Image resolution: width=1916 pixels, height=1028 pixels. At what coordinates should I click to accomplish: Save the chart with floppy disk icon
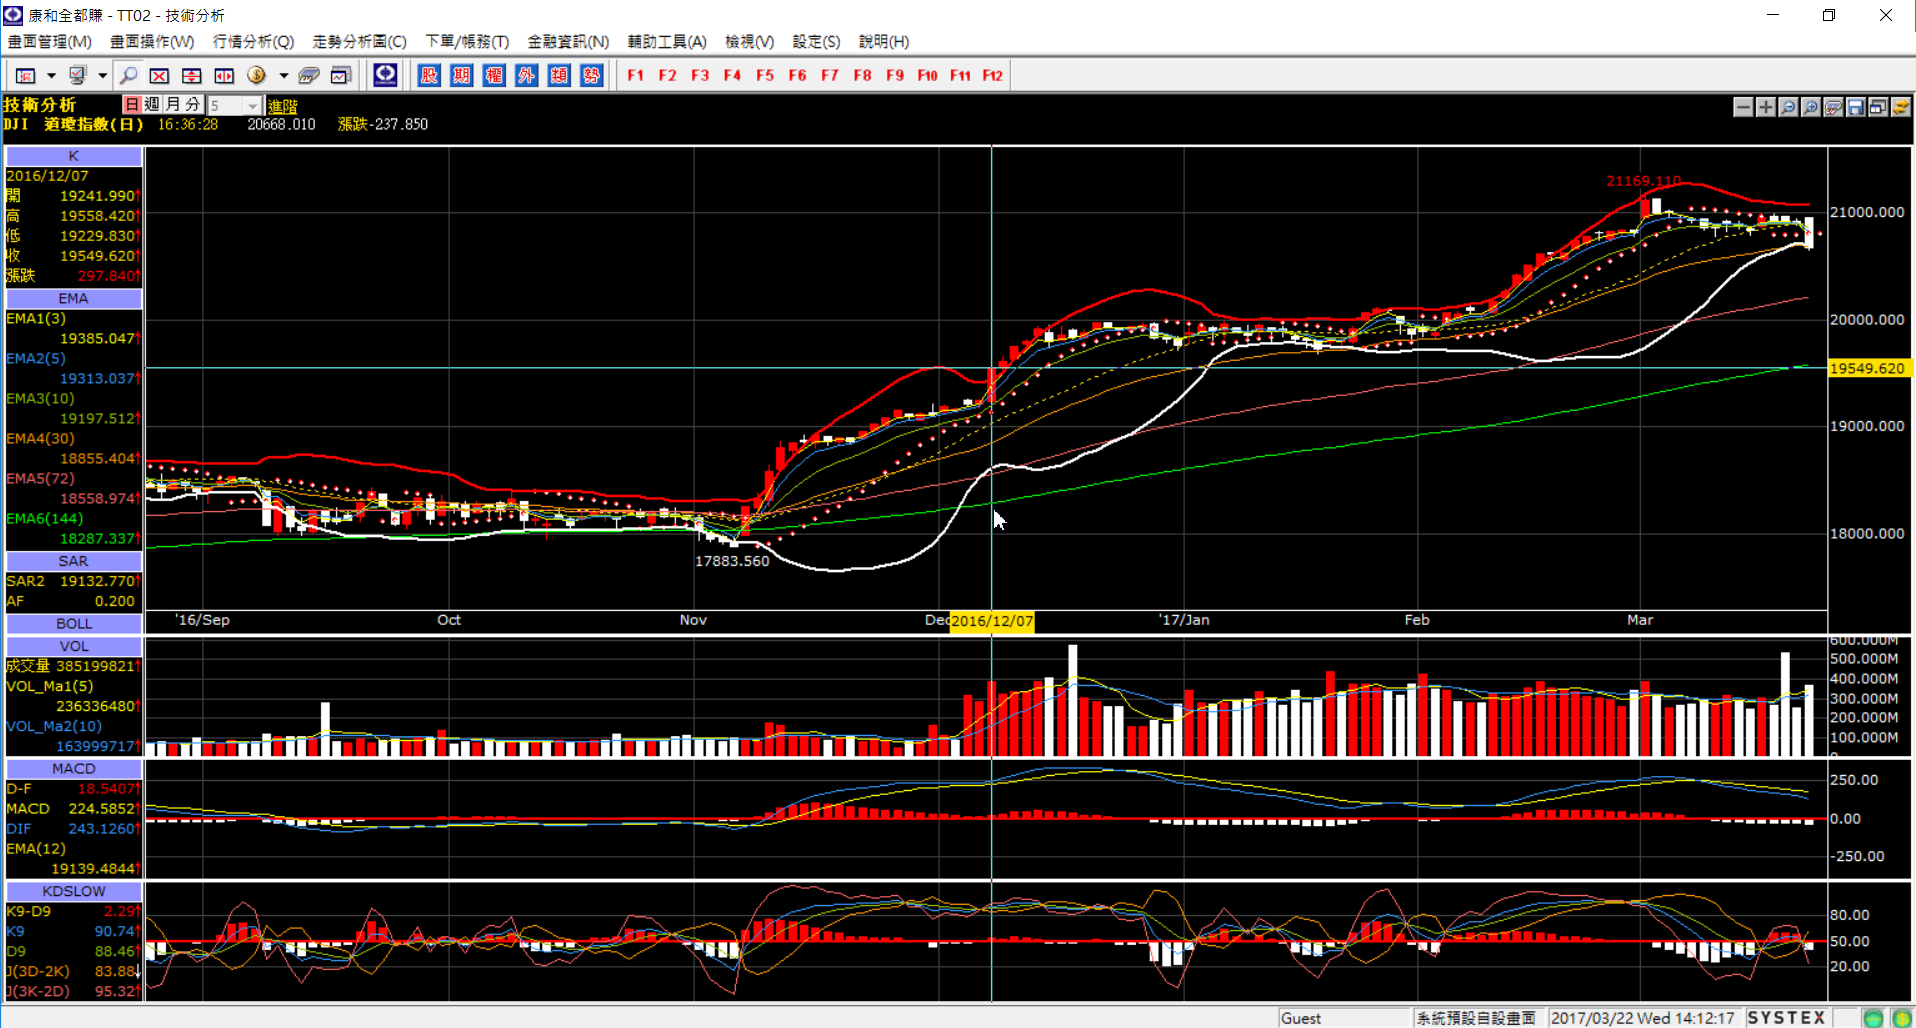click(x=1856, y=107)
